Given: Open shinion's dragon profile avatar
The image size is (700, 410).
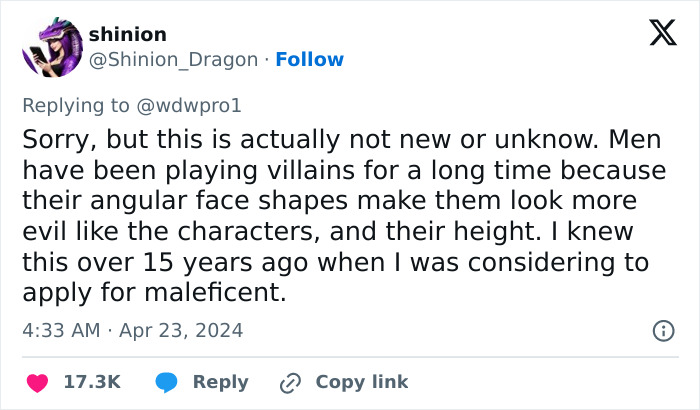Looking at the screenshot, I should pyautogui.click(x=49, y=47).
